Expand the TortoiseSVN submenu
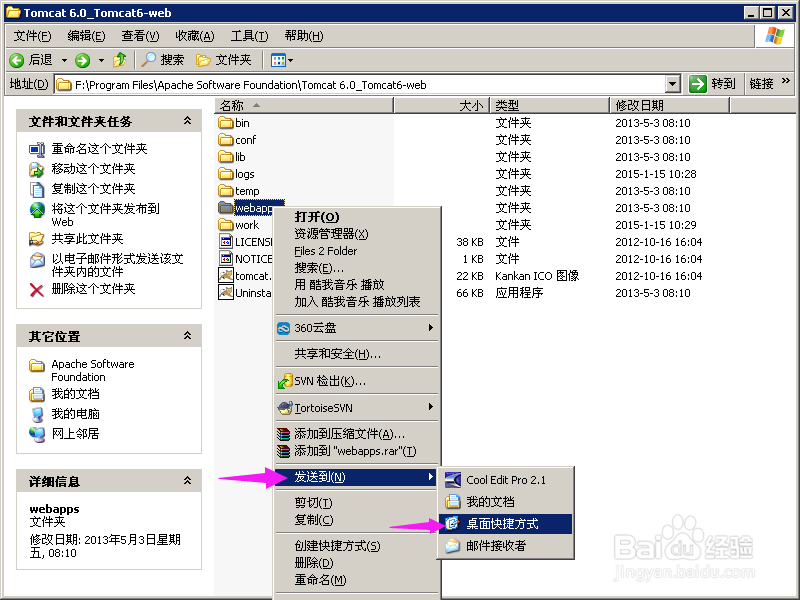Viewport: 800px width, 600px height. click(431, 407)
